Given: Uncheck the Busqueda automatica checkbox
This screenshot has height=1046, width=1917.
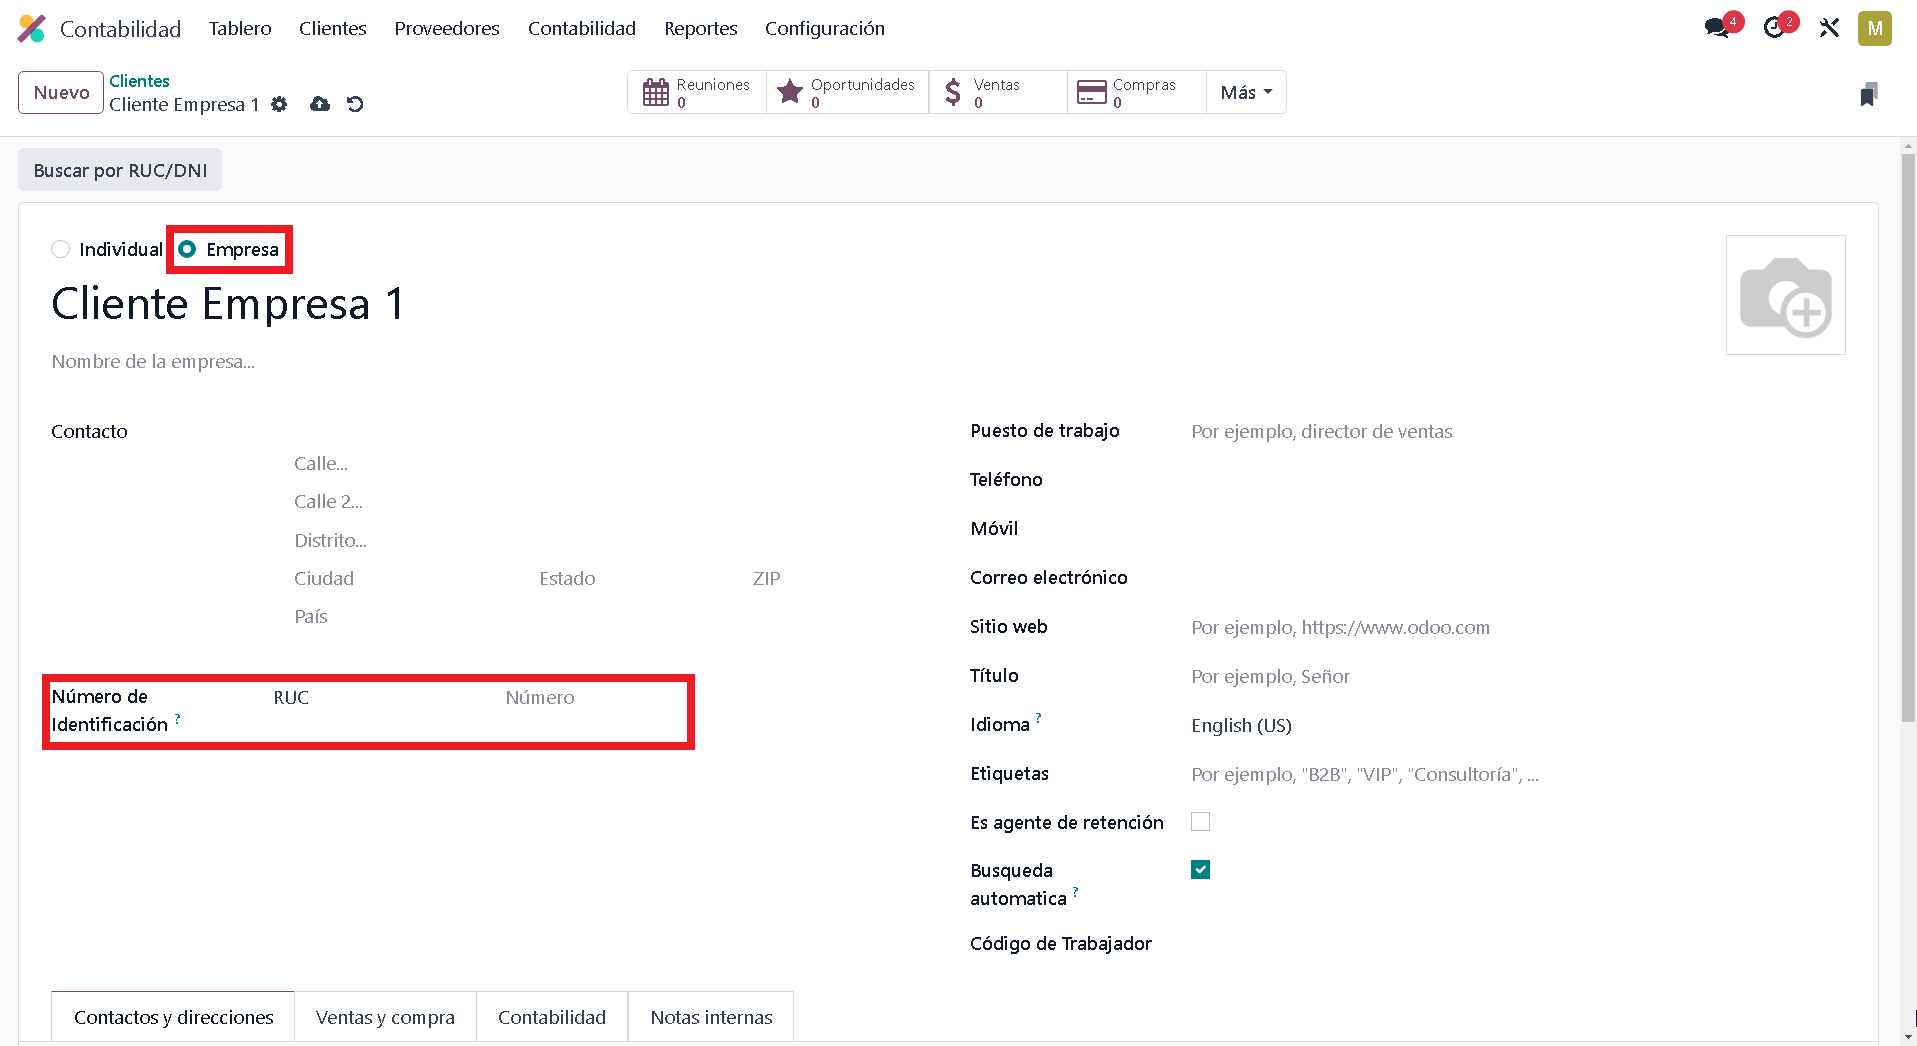Looking at the screenshot, I should [x=1200, y=870].
